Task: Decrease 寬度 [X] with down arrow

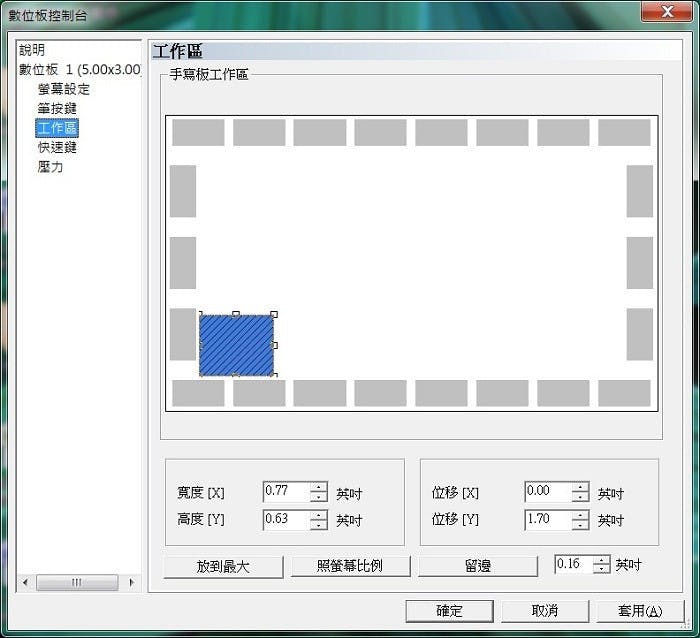Action: tap(319, 496)
